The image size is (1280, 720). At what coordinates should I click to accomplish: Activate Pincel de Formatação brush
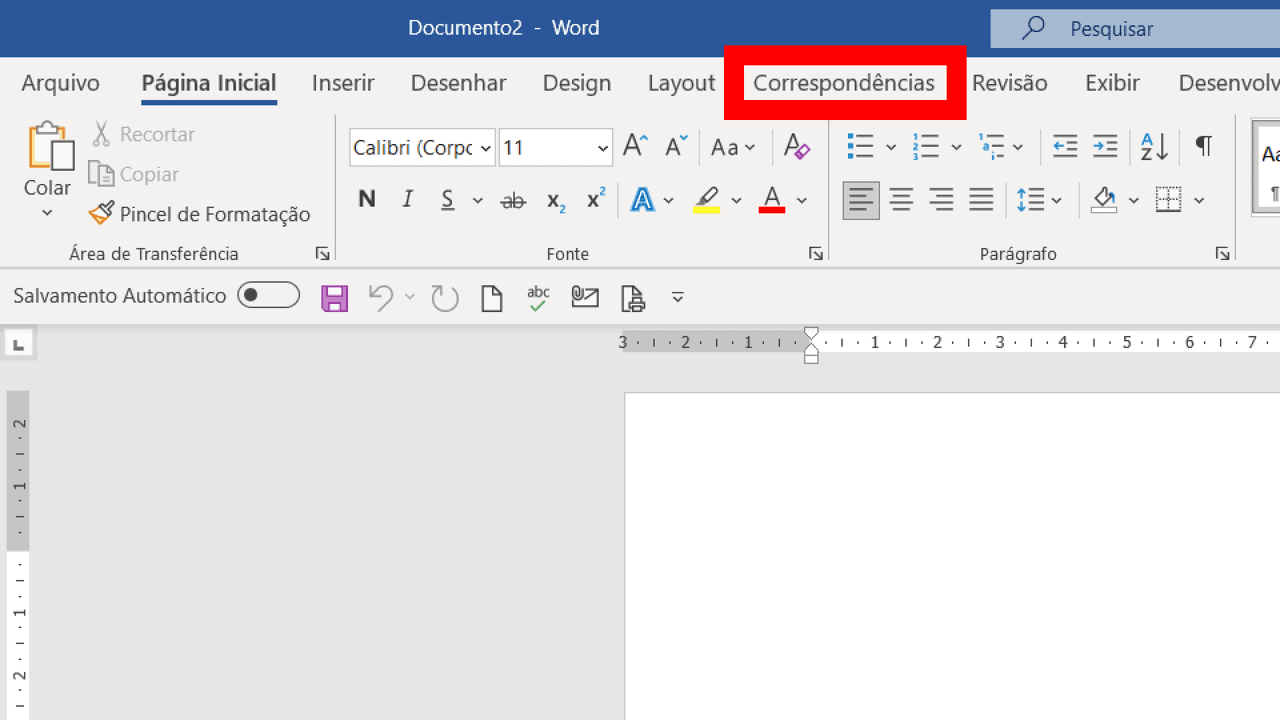point(199,214)
